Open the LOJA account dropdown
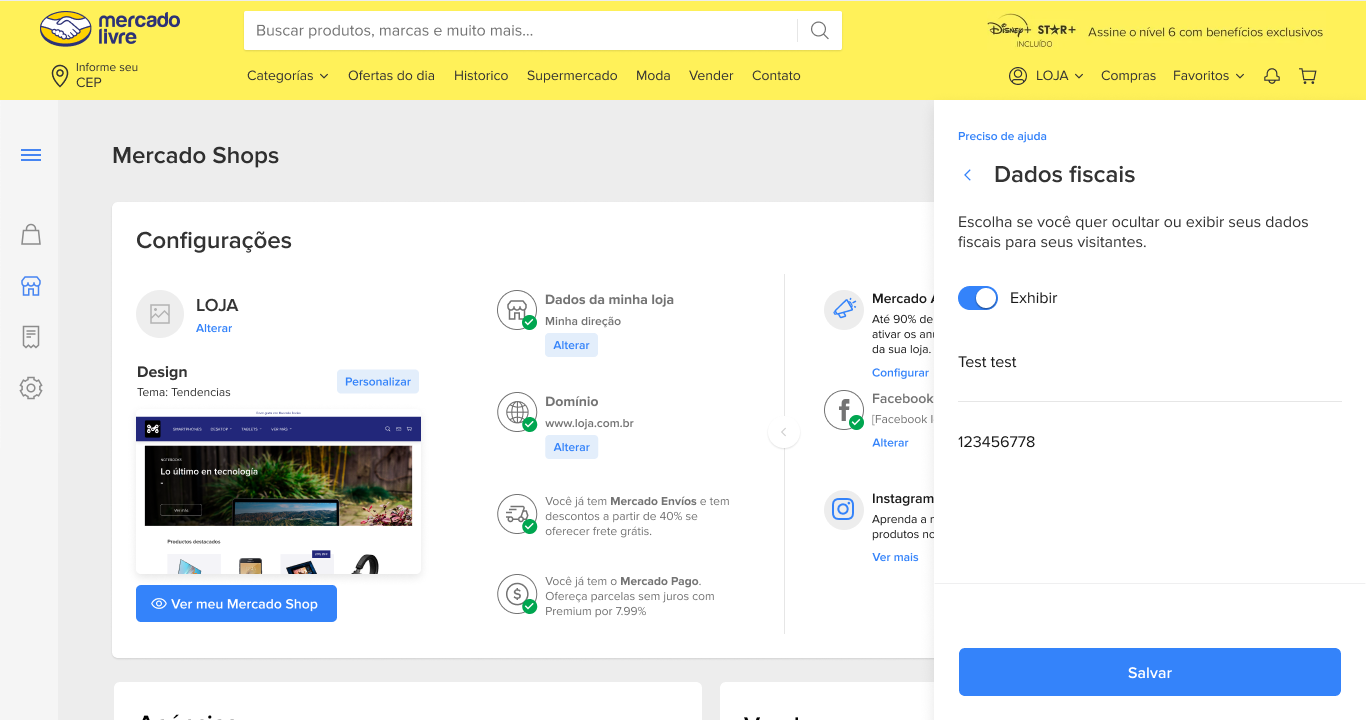This screenshot has width=1366, height=720. pos(1060,76)
